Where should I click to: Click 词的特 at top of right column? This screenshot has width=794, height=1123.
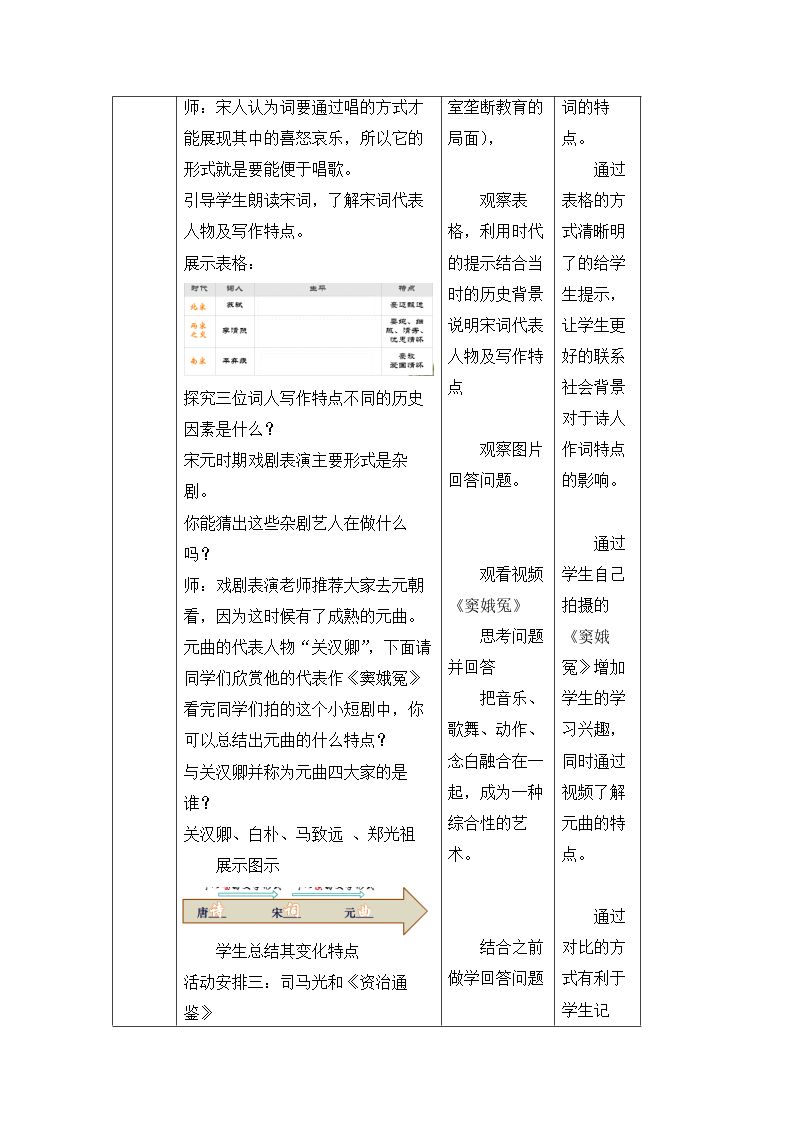click(x=586, y=107)
